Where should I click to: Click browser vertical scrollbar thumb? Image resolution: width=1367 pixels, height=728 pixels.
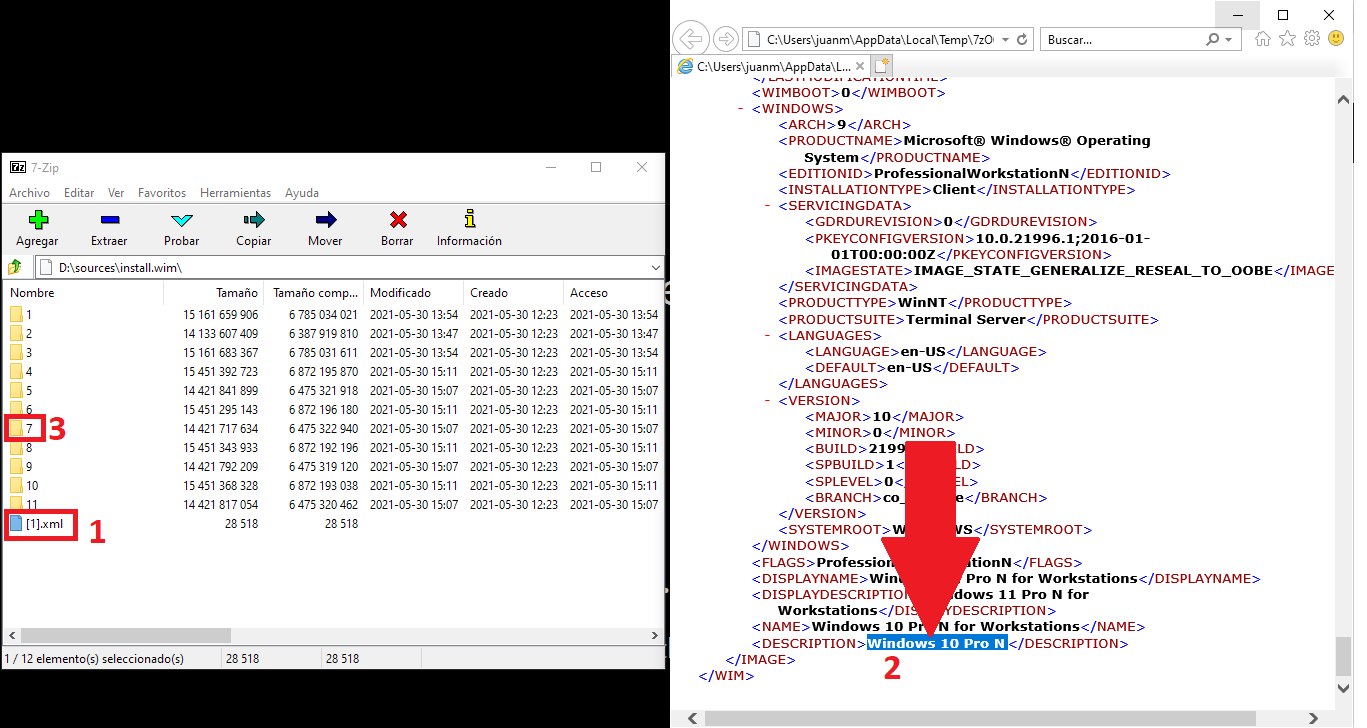point(1344,657)
